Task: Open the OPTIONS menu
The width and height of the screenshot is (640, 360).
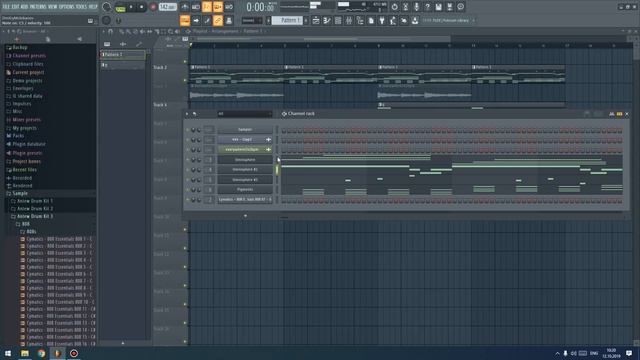Action: click(67, 7)
